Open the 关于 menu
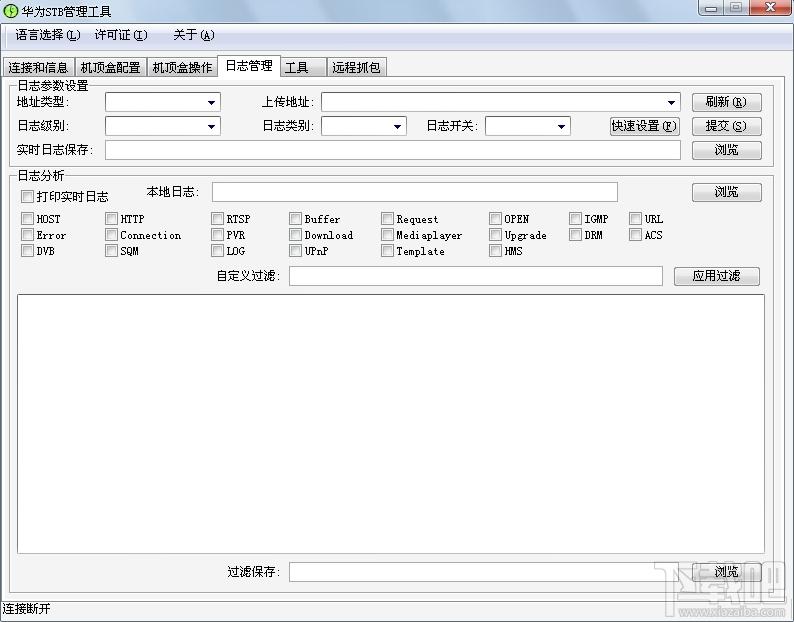The image size is (794, 622). tap(193, 35)
